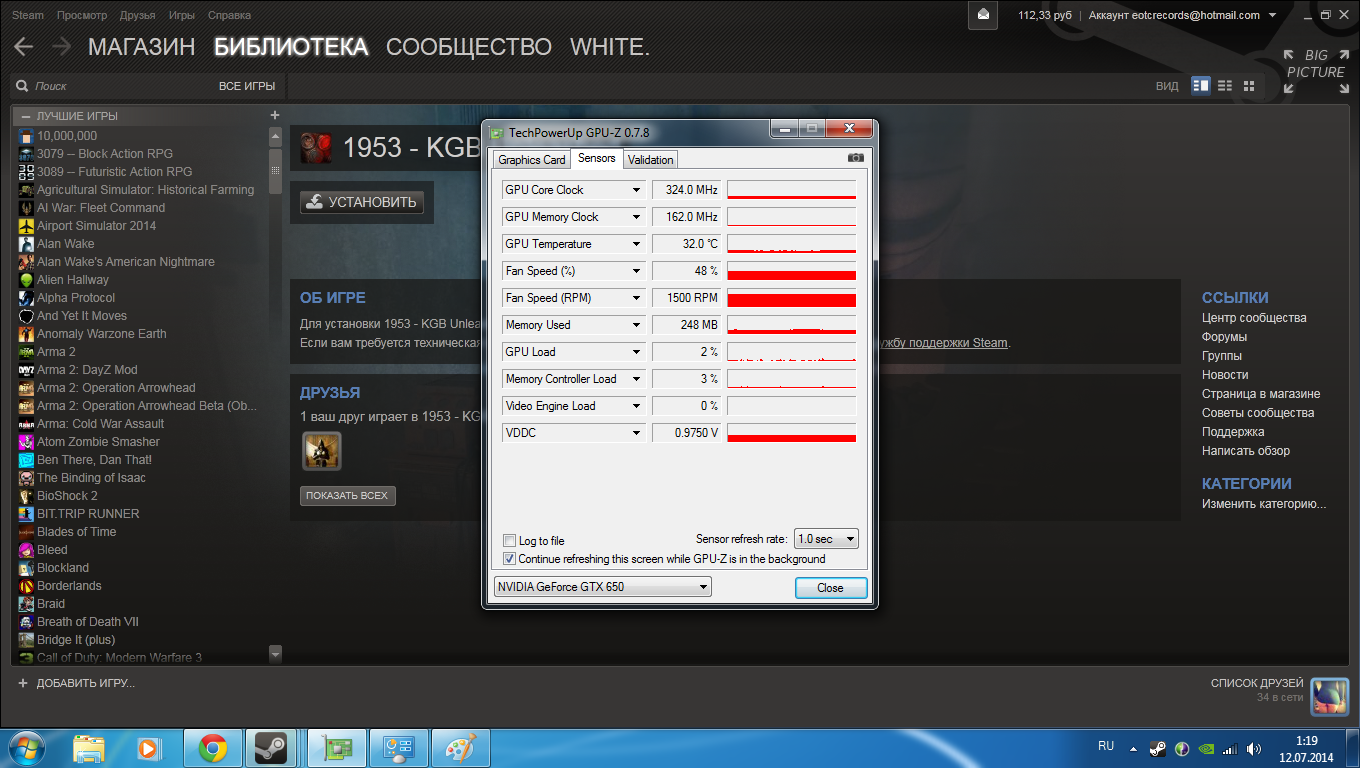This screenshot has width=1360, height=768.
Task: Open Справка menu
Action: pos(230,15)
